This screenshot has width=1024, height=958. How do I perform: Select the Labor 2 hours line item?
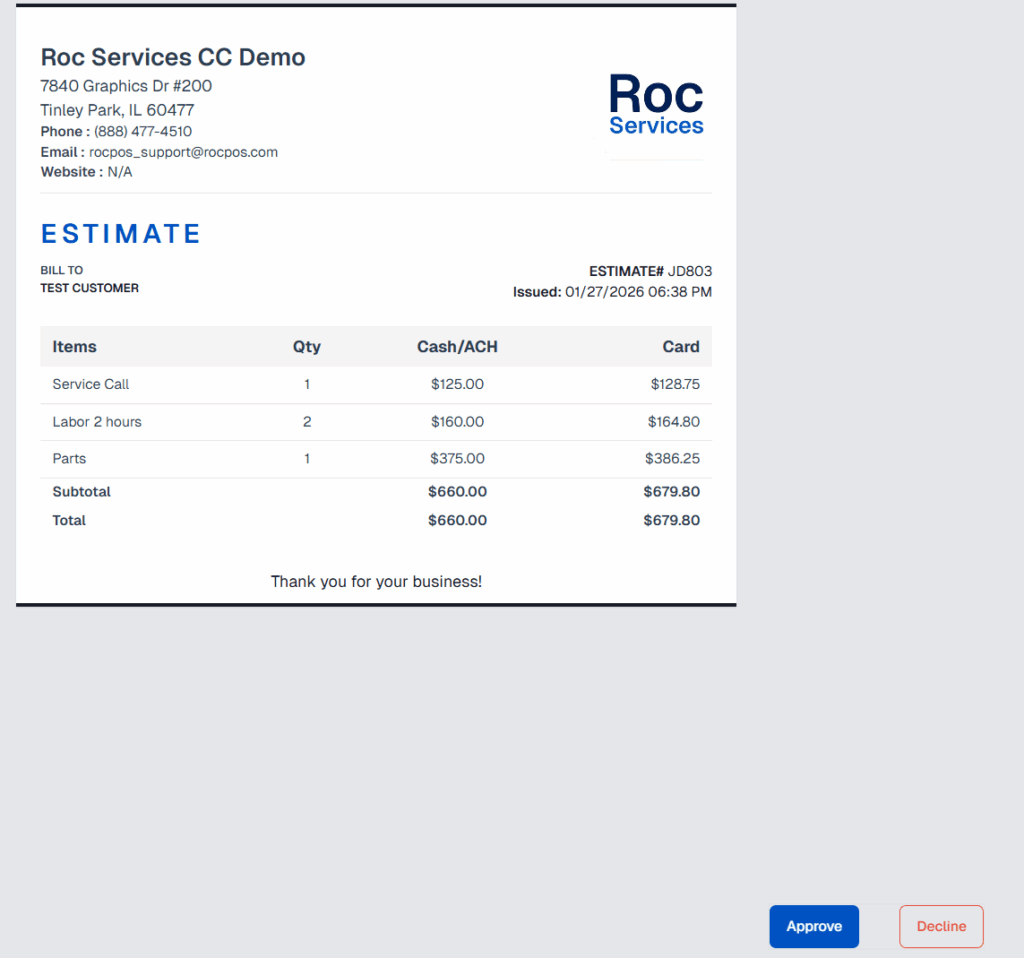tap(97, 422)
